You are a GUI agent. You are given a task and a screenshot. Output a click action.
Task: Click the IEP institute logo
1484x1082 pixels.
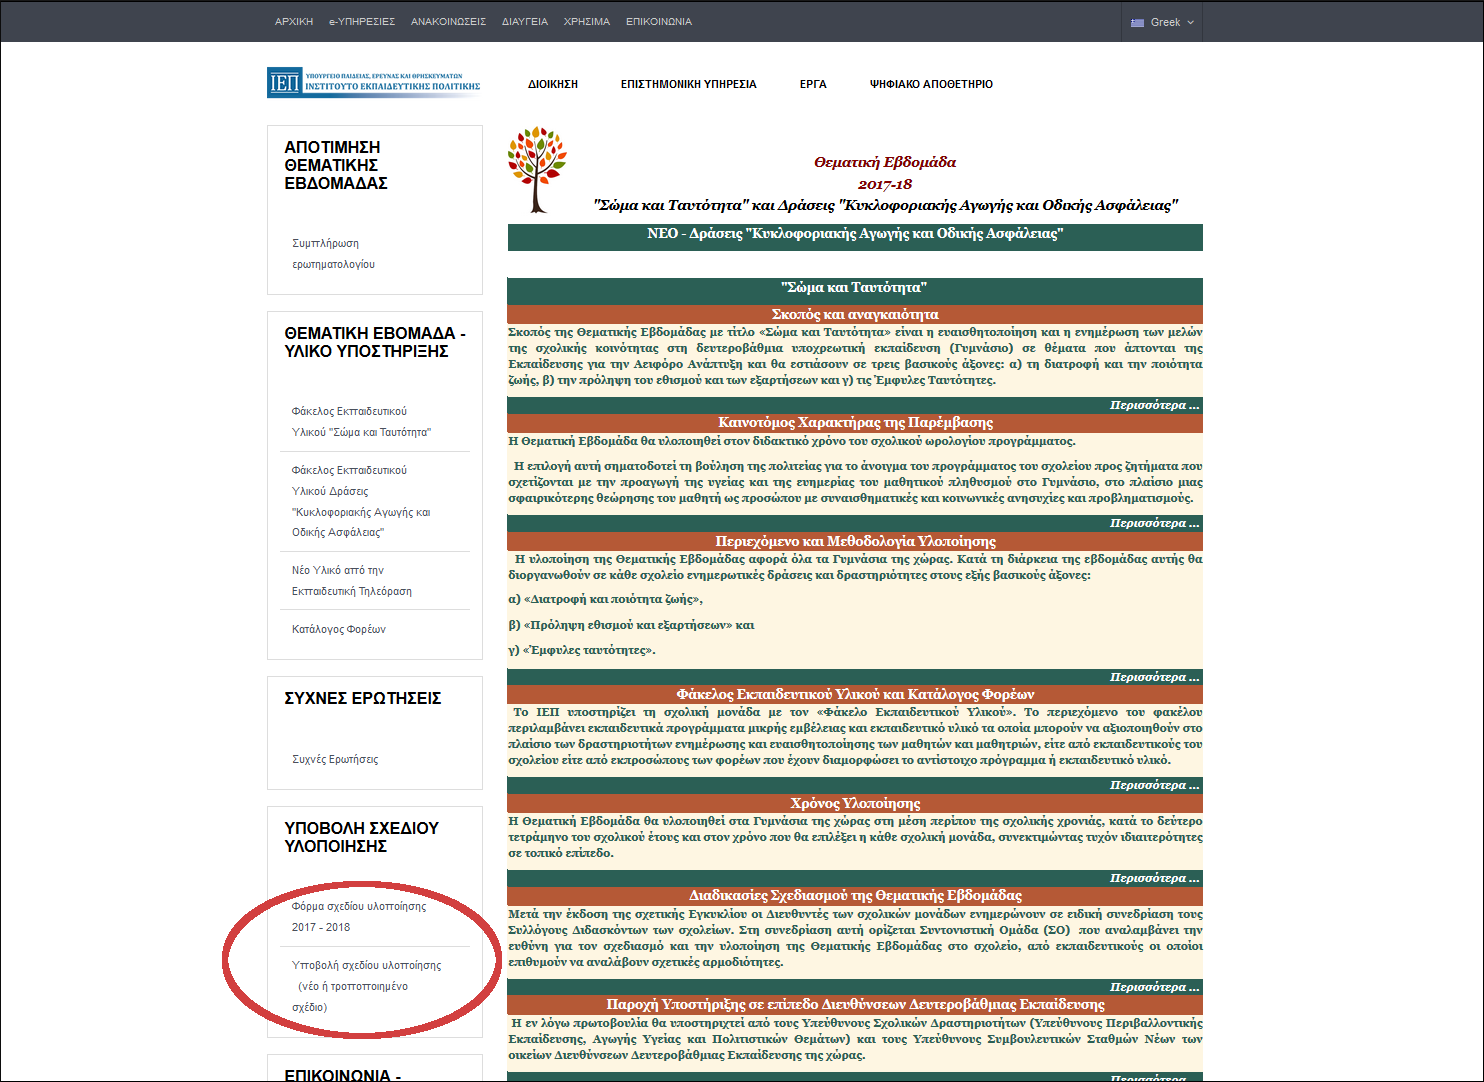374,82
